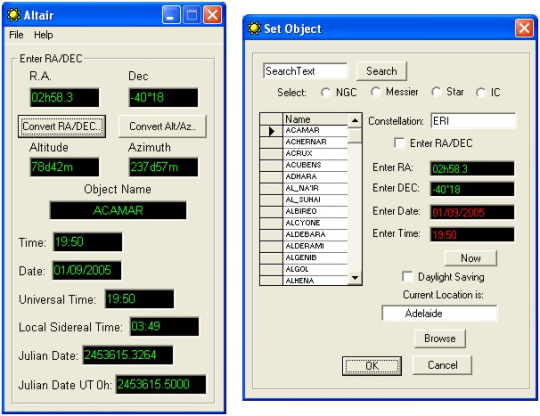Screen dimensions: 540x416
Task: Select ALDERAMI in the name list
Action: point(315,246)
